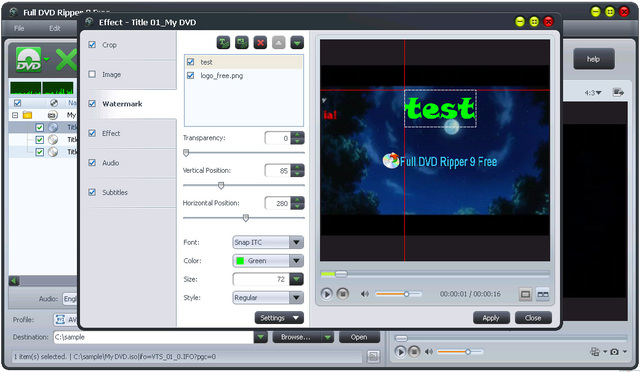Click the Horizontal Position slider handle
This screenshot has width=640, height=372.
point(246,218)
